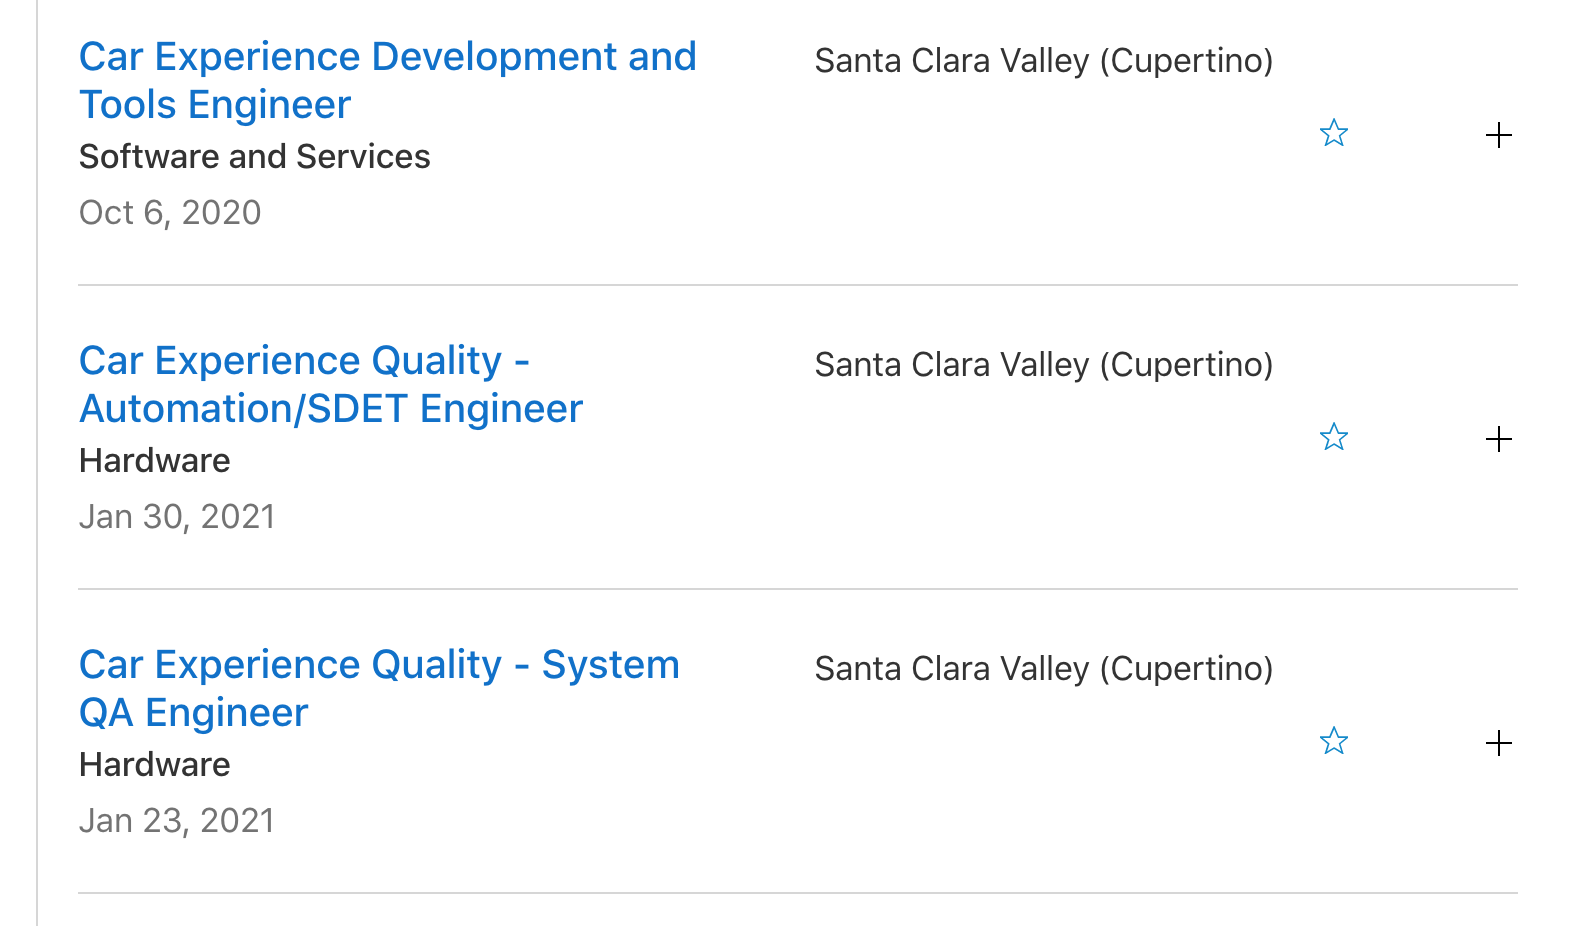Star the Automation/SDET Engineer job
Image resolution: width=1578 pixels, height=926 pixels.
click(1334, 437)
